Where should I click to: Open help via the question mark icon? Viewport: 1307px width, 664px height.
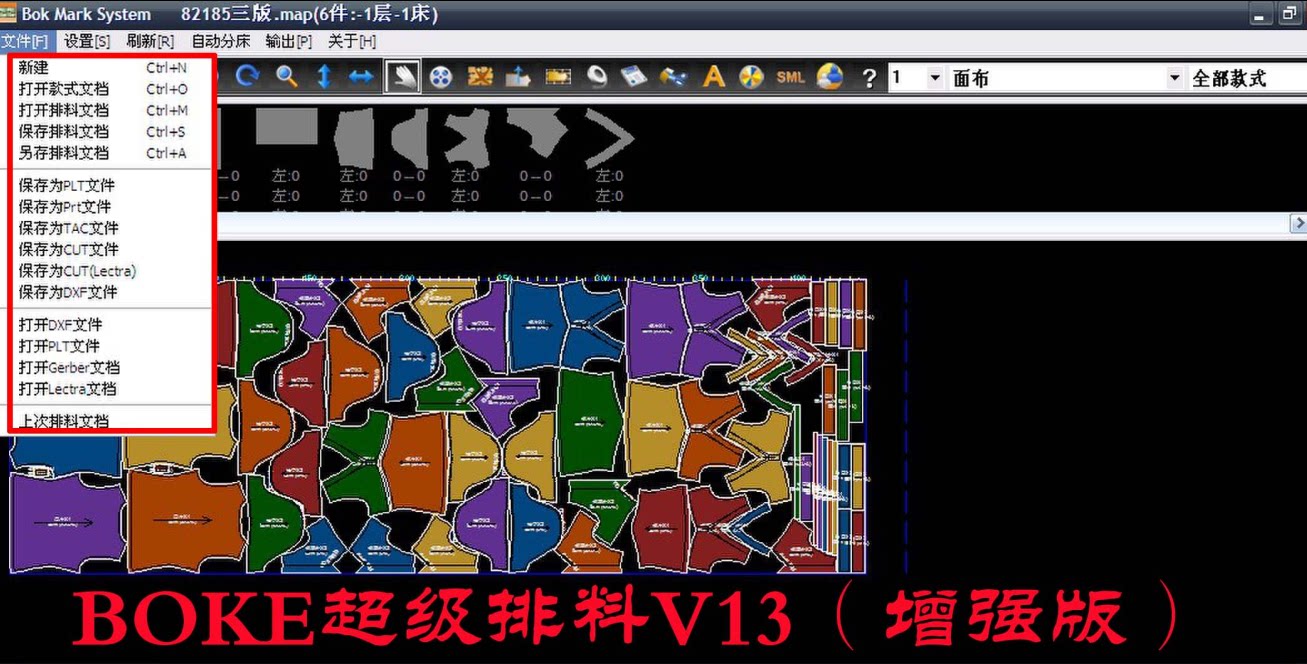pyautogui.click(x=869, y=78)
